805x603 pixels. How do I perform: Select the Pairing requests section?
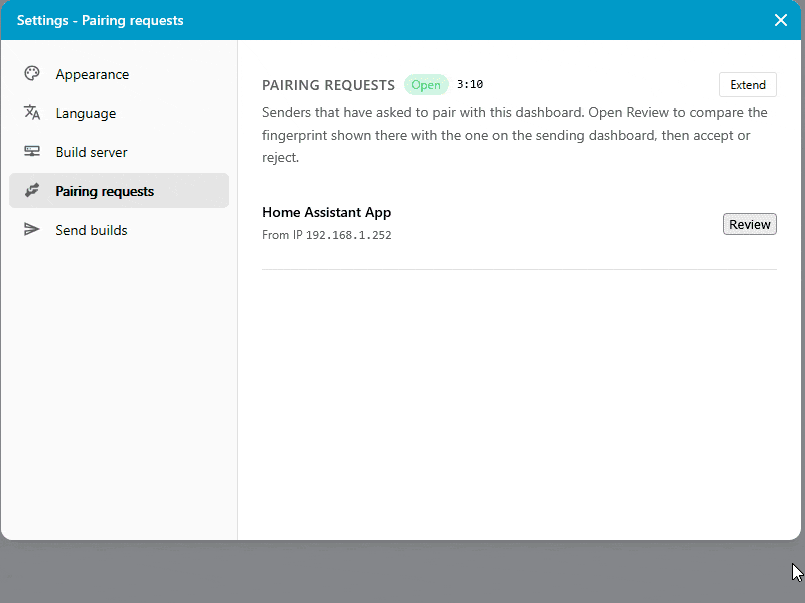[119, 191]
